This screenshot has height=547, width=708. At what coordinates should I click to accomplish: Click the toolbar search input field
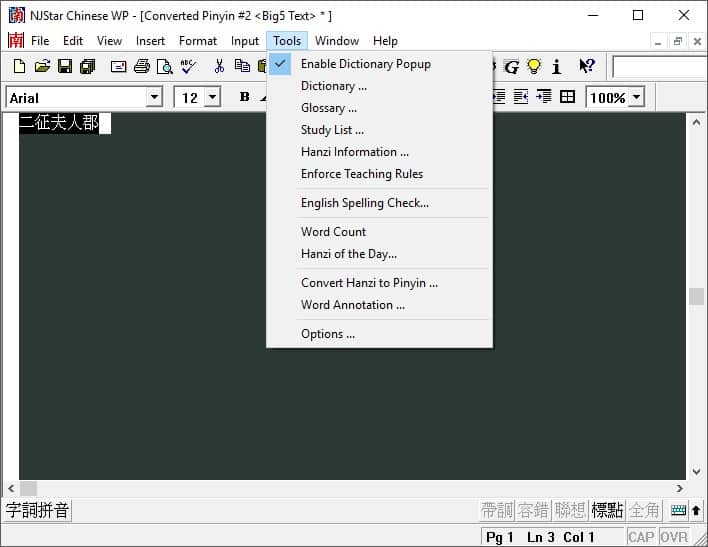(660, 67)
